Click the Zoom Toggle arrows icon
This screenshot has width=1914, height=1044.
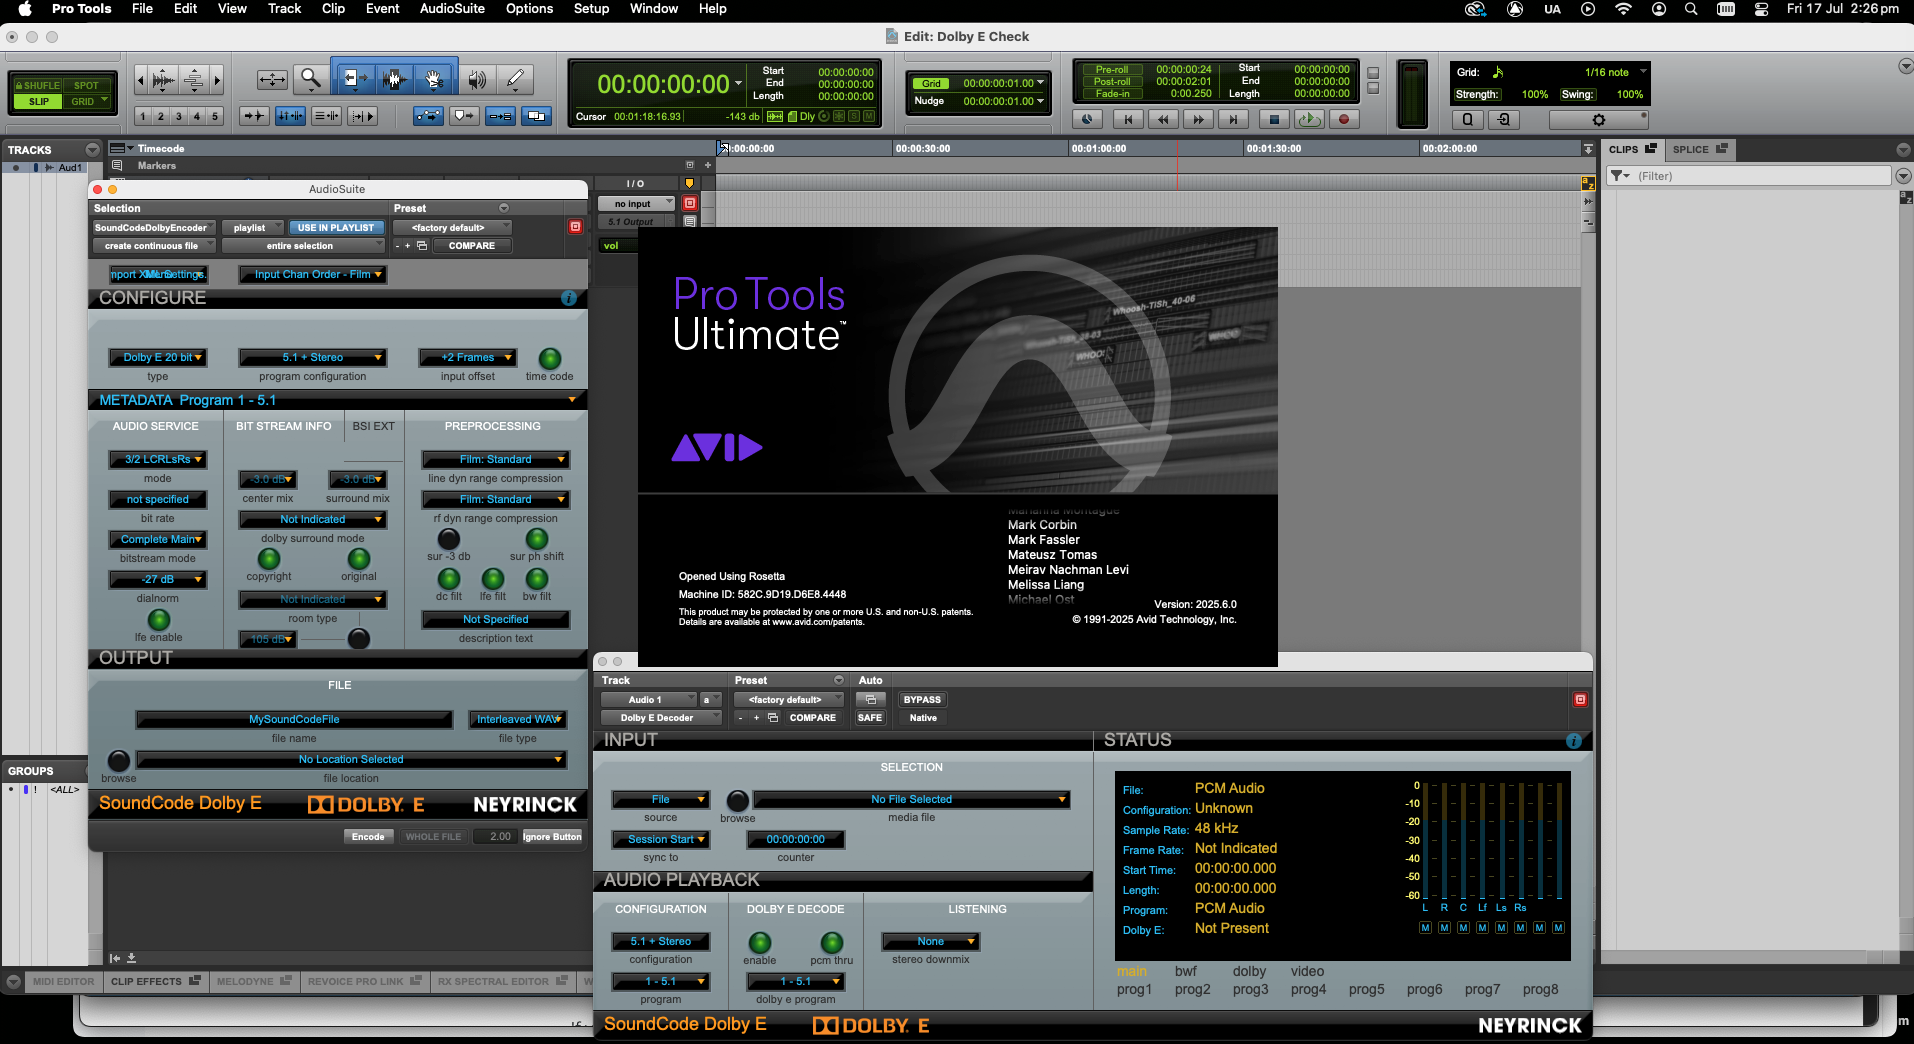point(272,79)
